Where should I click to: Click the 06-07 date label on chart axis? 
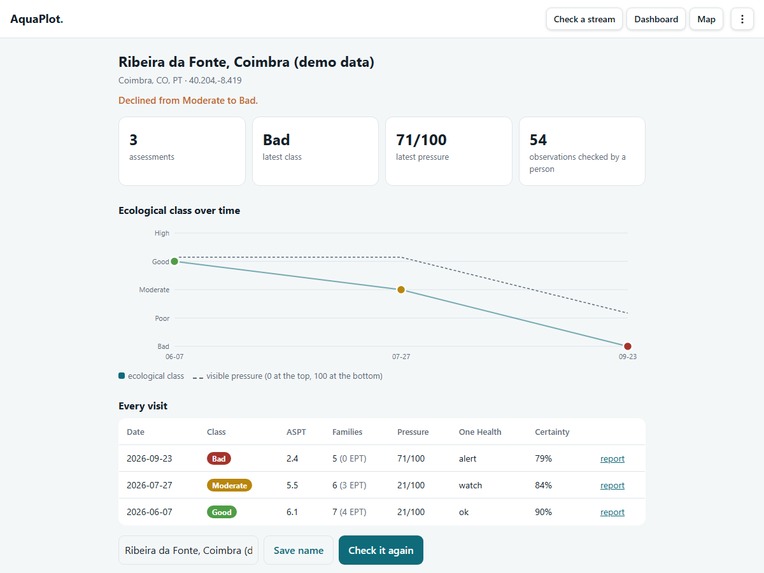pos(174,357)
